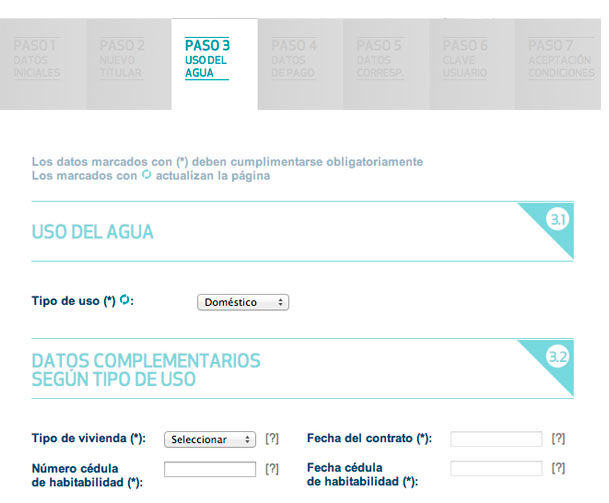The image size is (609, 503).
Task: Go to Paso 6 Clave Usuario tab
Action: click(472, 64)
